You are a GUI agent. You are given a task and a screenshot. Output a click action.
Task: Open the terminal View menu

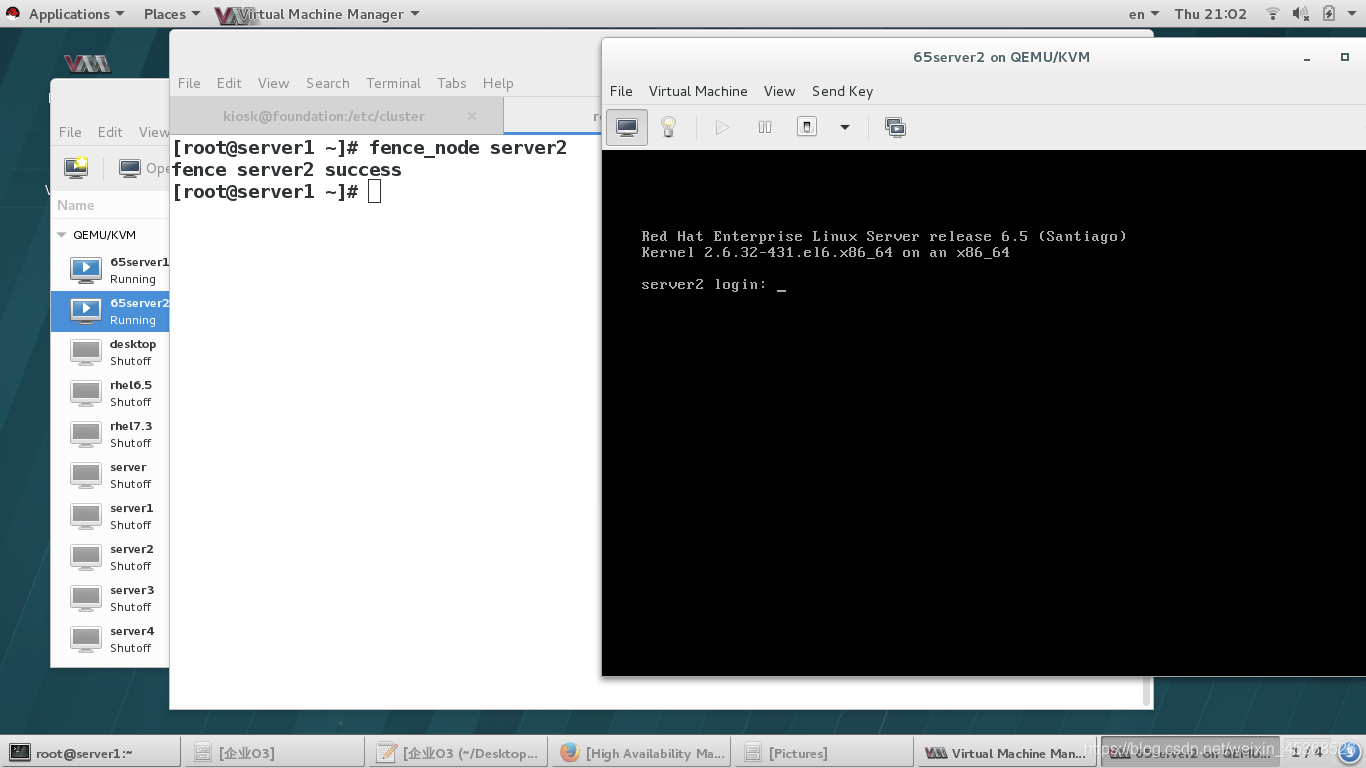point(273,83)
